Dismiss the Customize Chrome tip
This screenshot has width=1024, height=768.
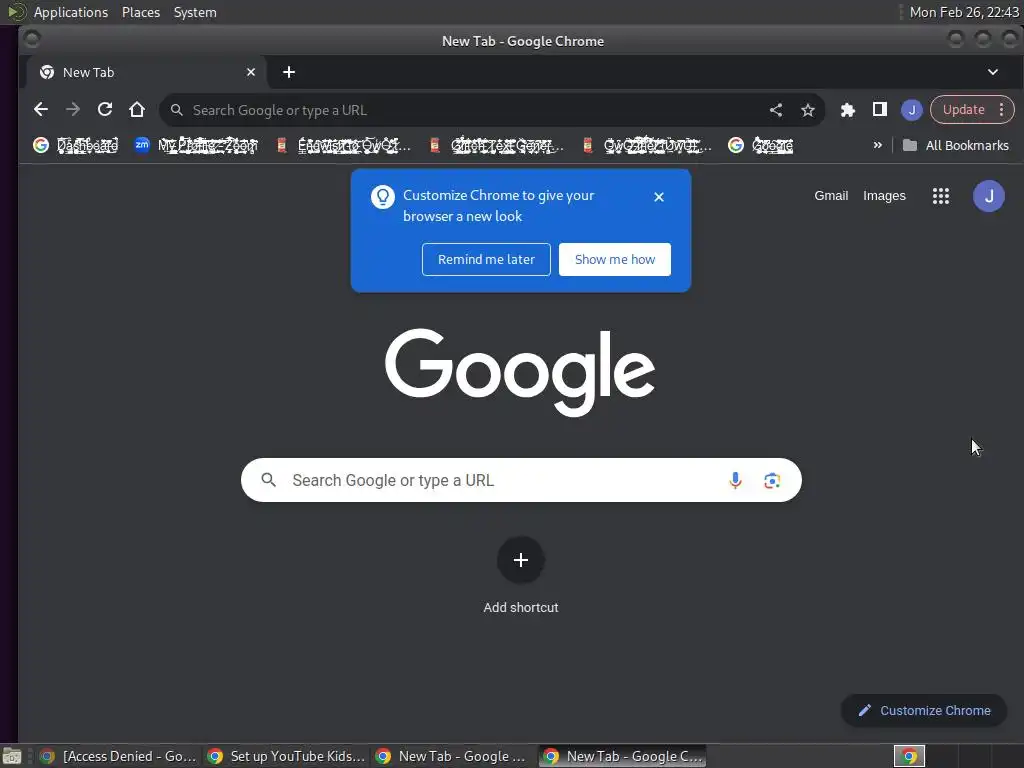658,197
